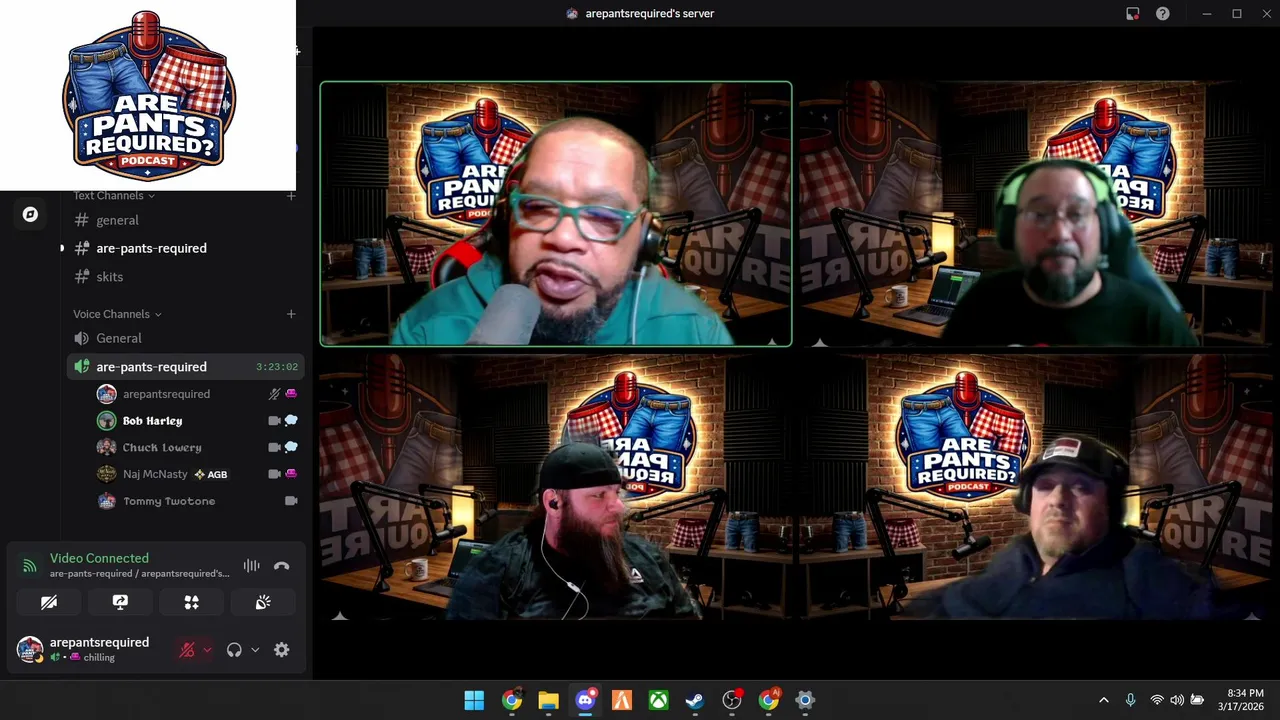1280x720 pixels.
Task: Open the Windows Start menu
Action: tap(474, 700)
